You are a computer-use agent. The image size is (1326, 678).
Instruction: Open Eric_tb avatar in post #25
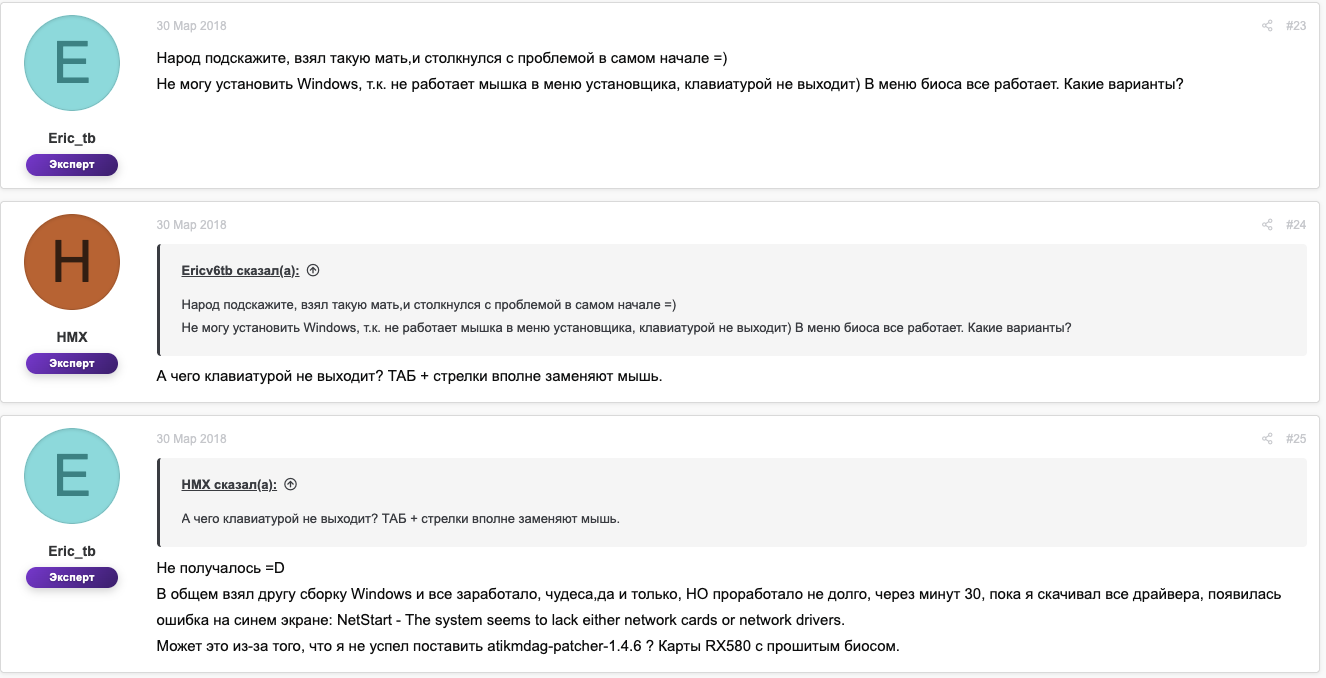click(72, 476)
